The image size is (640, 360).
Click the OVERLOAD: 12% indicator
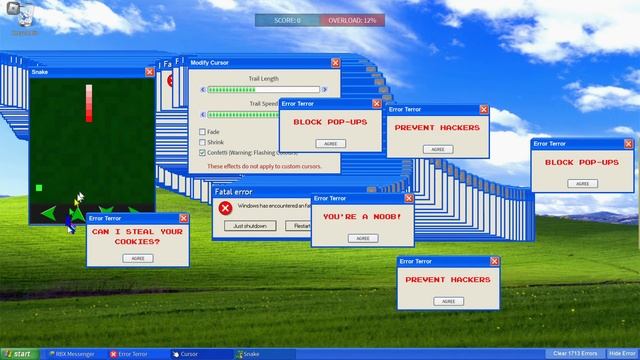352,20
